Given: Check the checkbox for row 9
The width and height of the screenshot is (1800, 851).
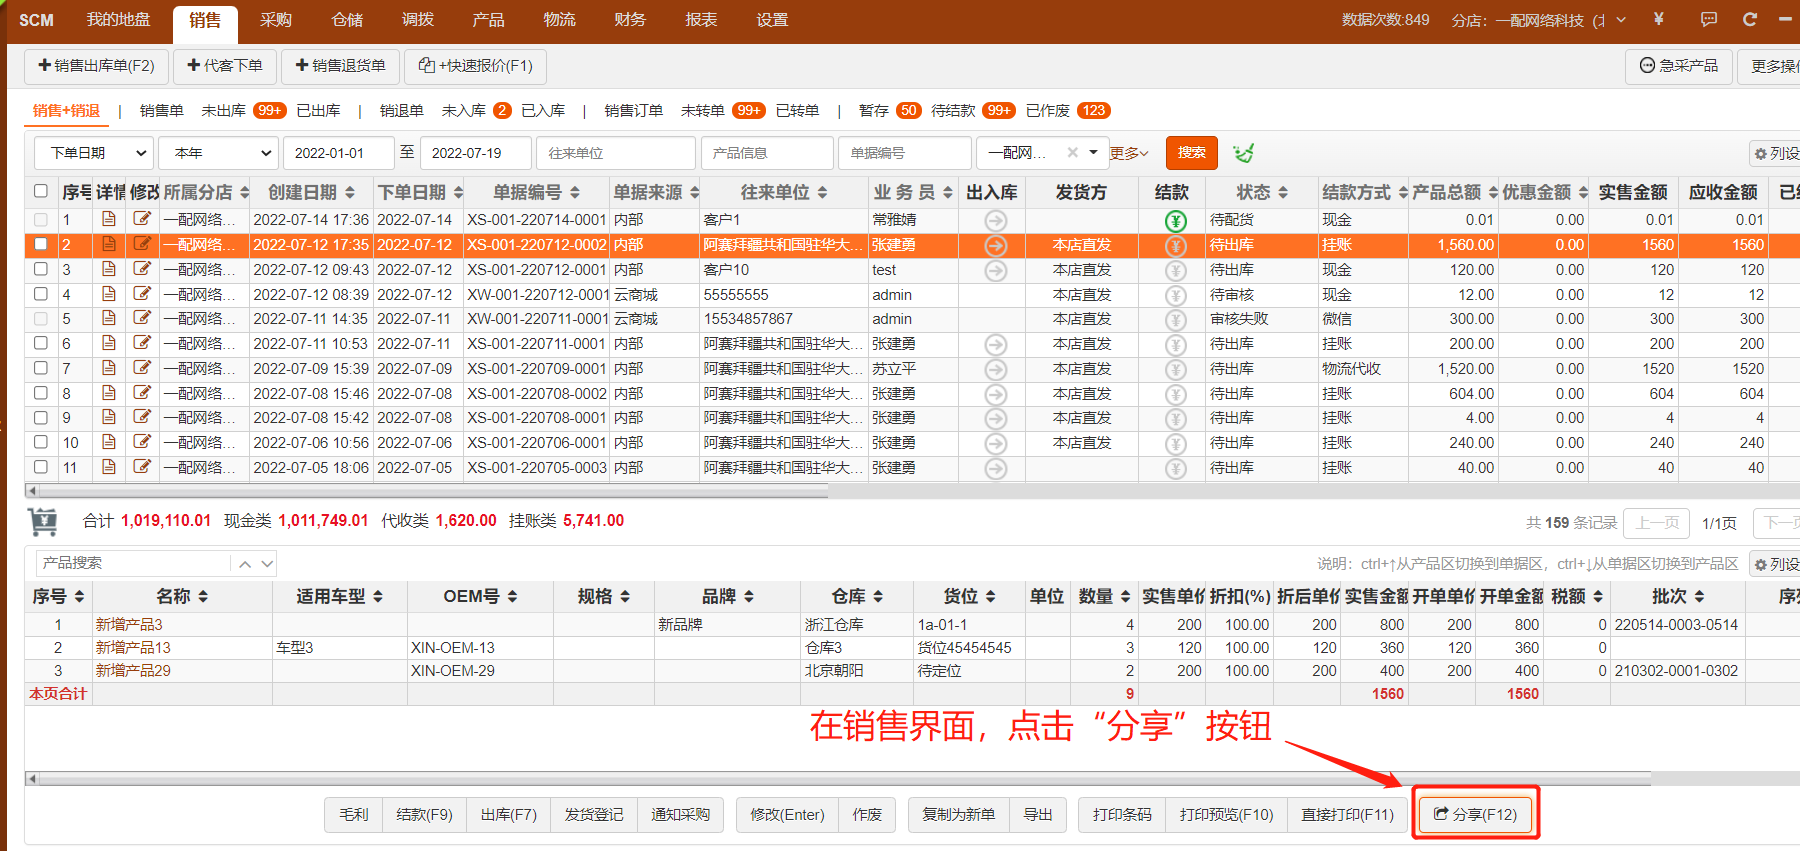Looking at the screenshot, I should (x=41, y=417).
